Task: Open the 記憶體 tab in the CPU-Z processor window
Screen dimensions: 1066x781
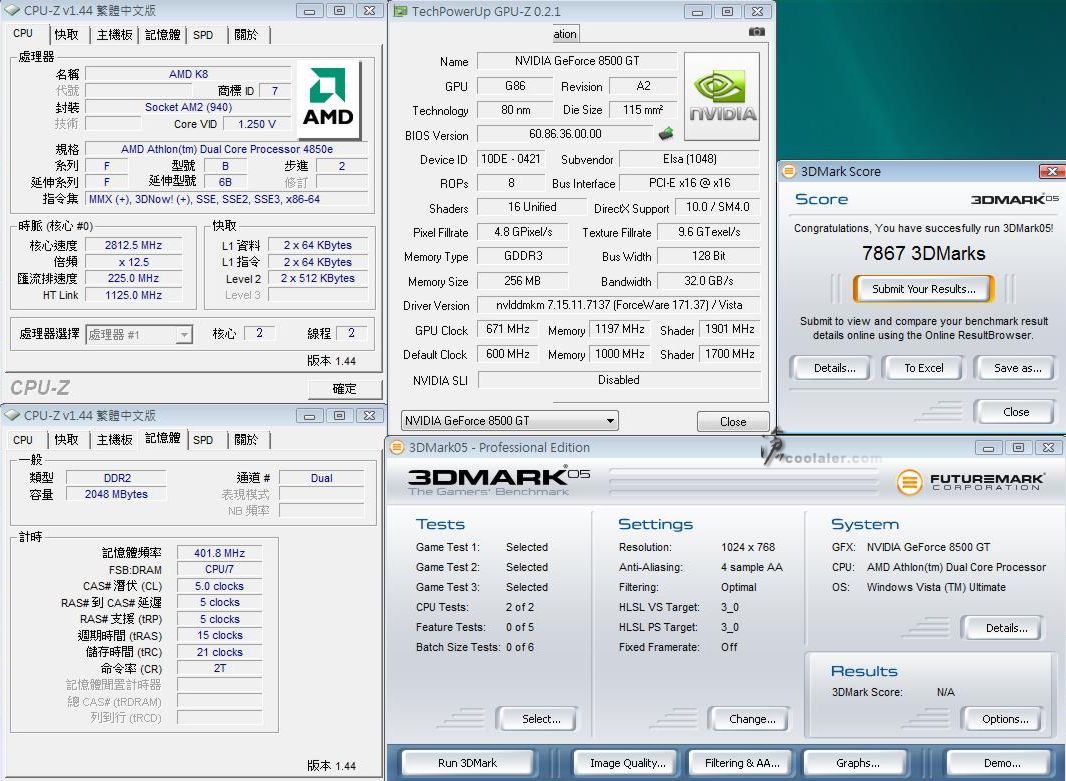Action: 162,34
